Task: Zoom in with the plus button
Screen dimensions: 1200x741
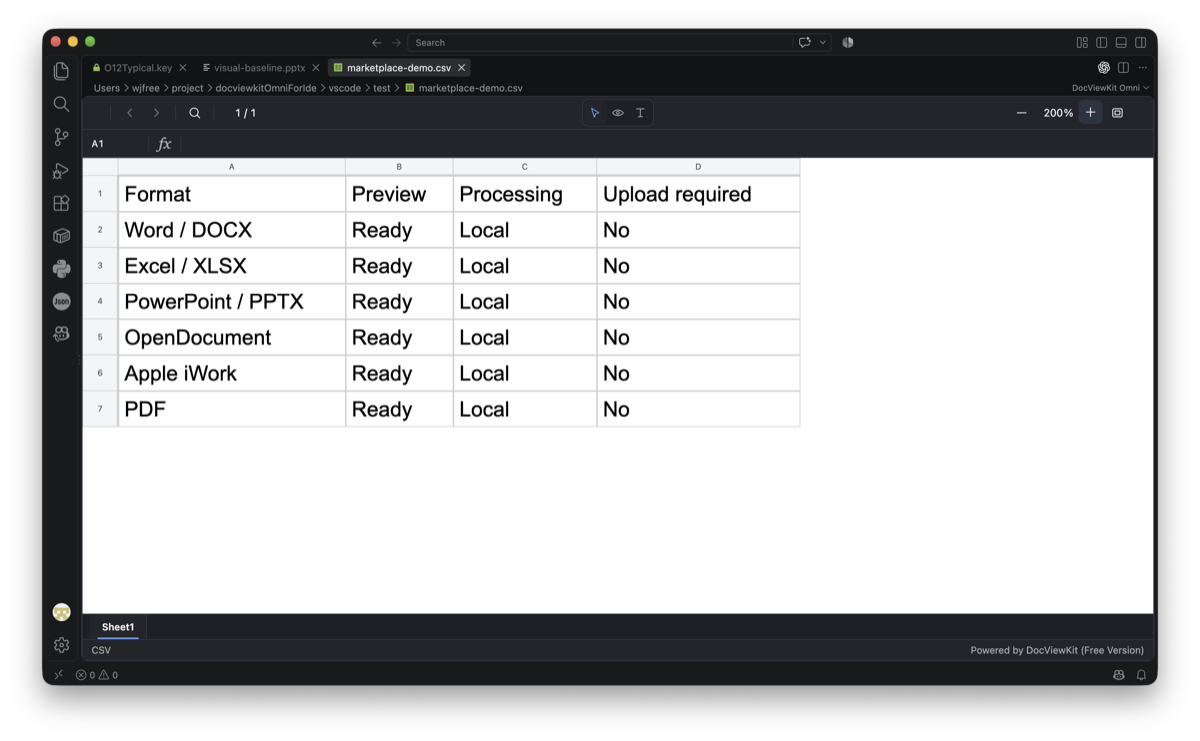Action: pos(1090,113)
